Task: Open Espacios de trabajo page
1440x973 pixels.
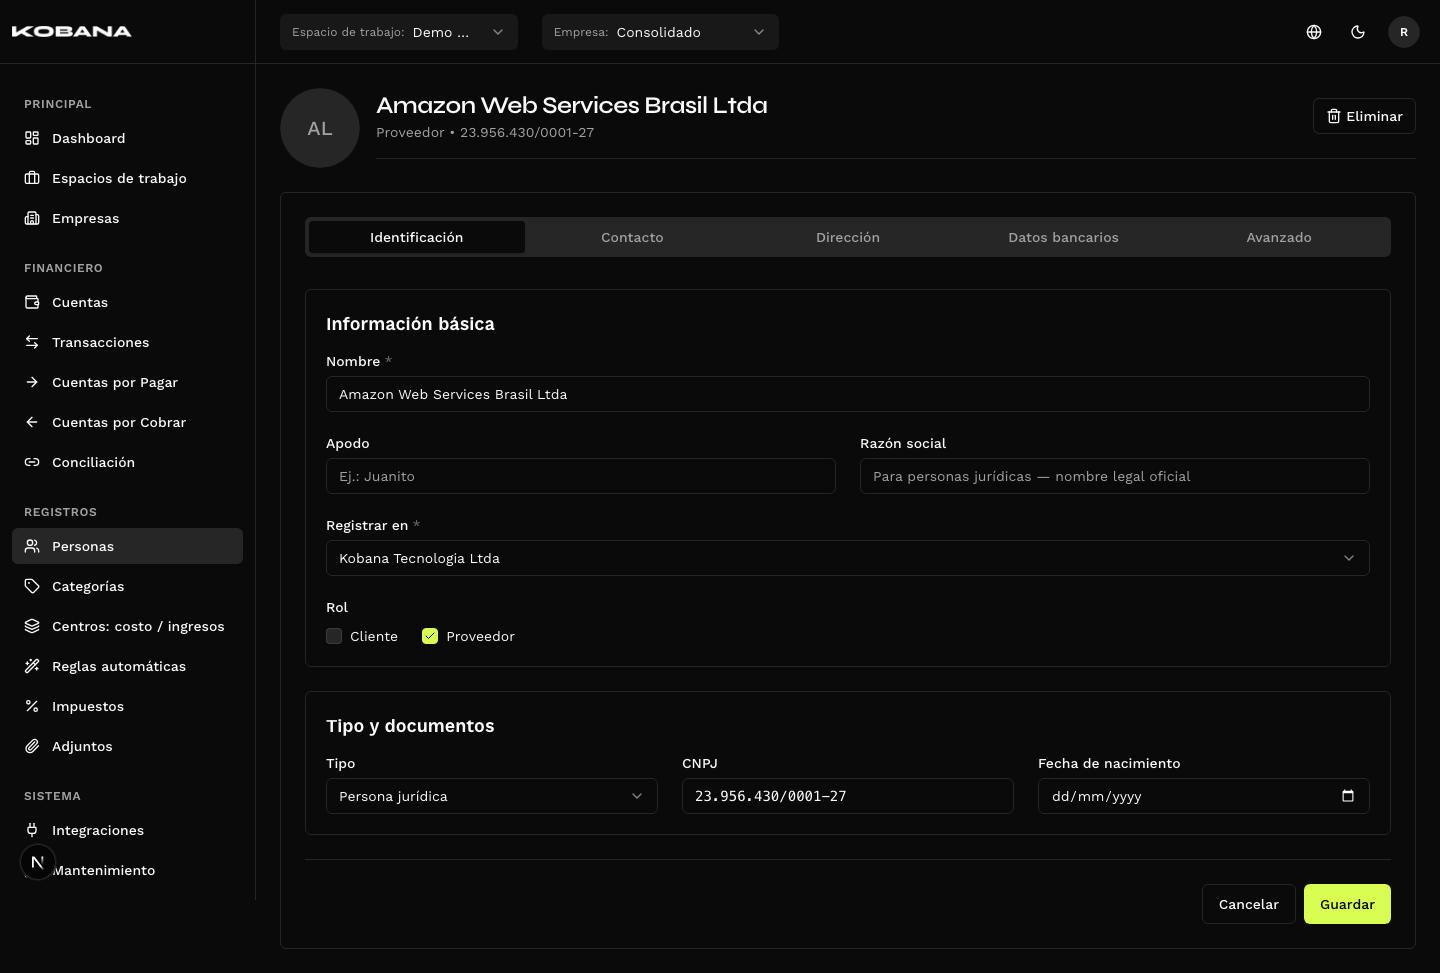Action: (127, 178)
